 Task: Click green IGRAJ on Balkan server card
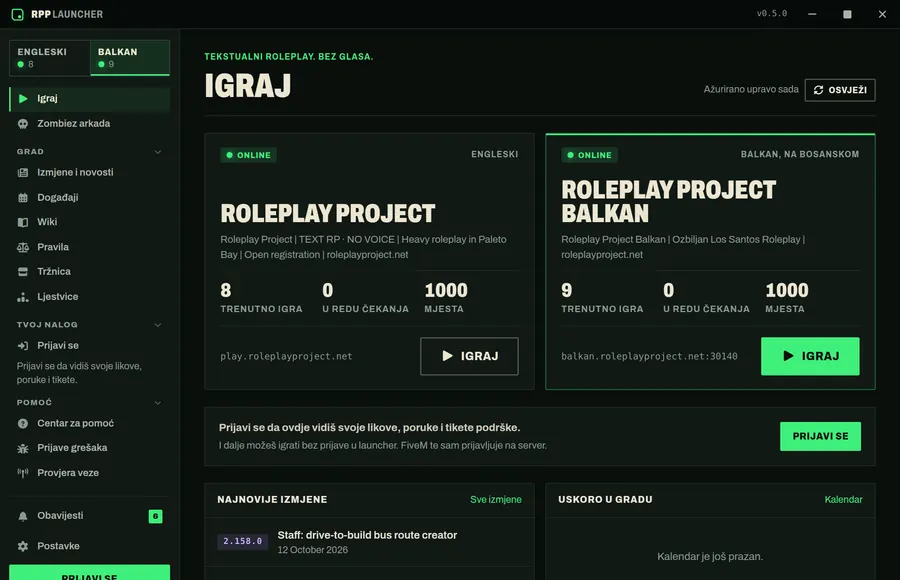point(810,357)
